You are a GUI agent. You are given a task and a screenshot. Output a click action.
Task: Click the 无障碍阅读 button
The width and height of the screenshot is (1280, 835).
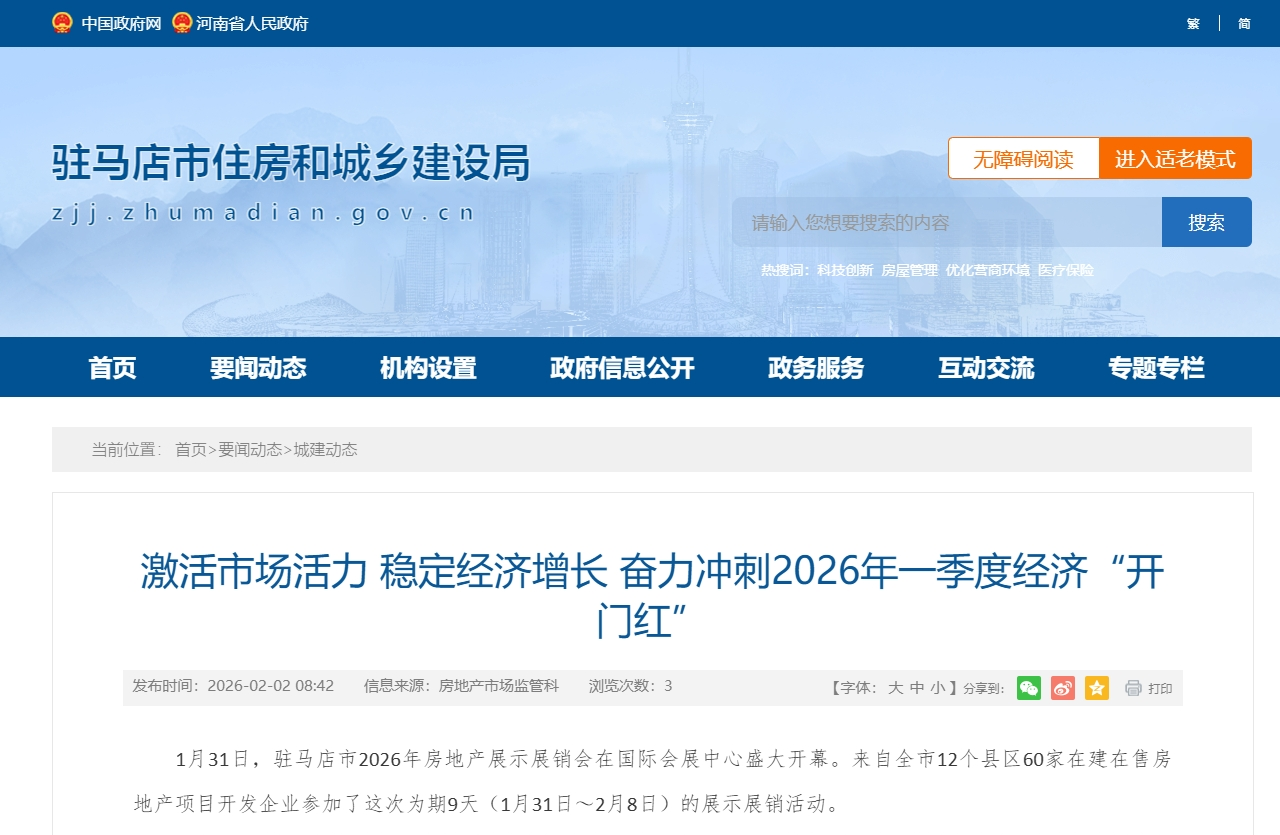tap(1023, 159)
